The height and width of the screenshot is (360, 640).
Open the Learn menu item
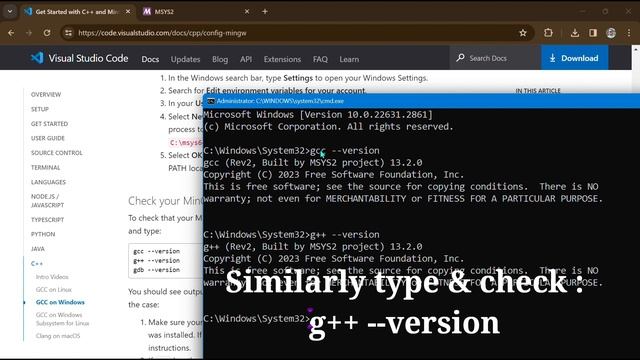coord(349,59)
